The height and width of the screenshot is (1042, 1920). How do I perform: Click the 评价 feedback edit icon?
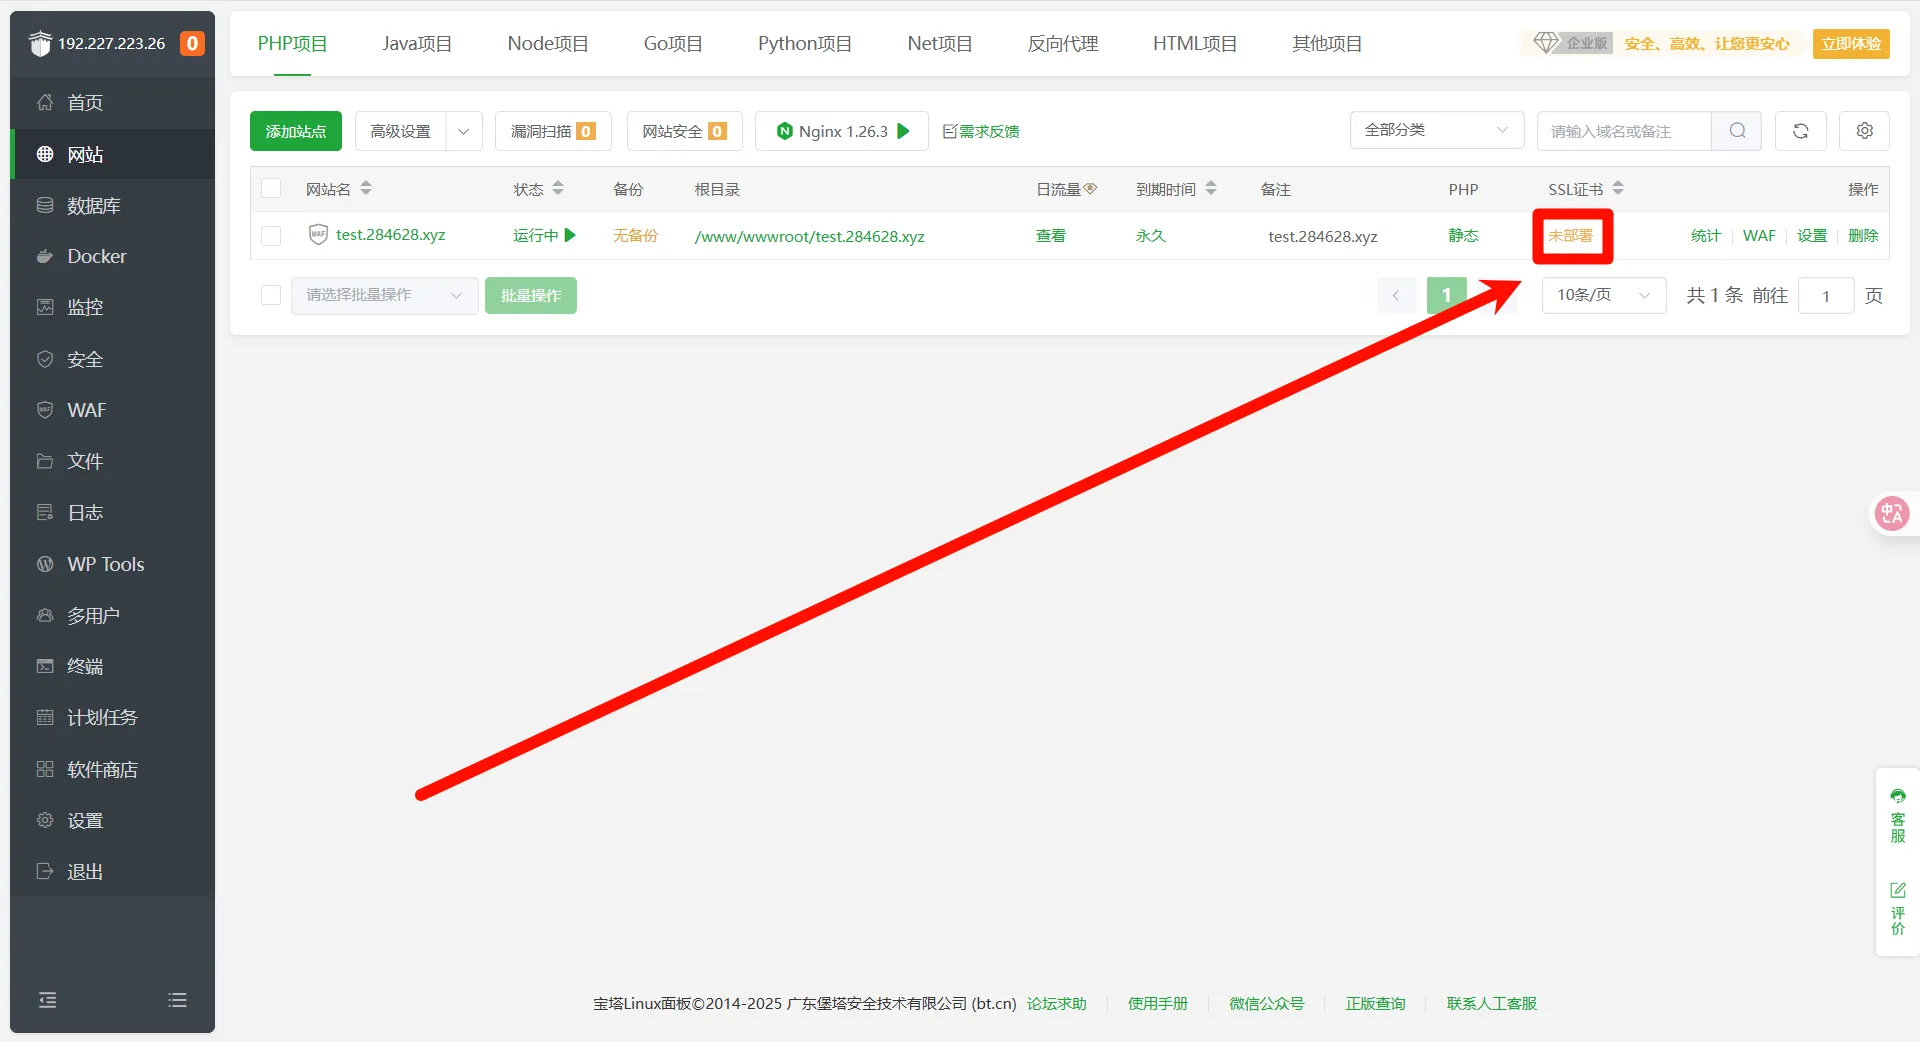[x=1897, y=908]
